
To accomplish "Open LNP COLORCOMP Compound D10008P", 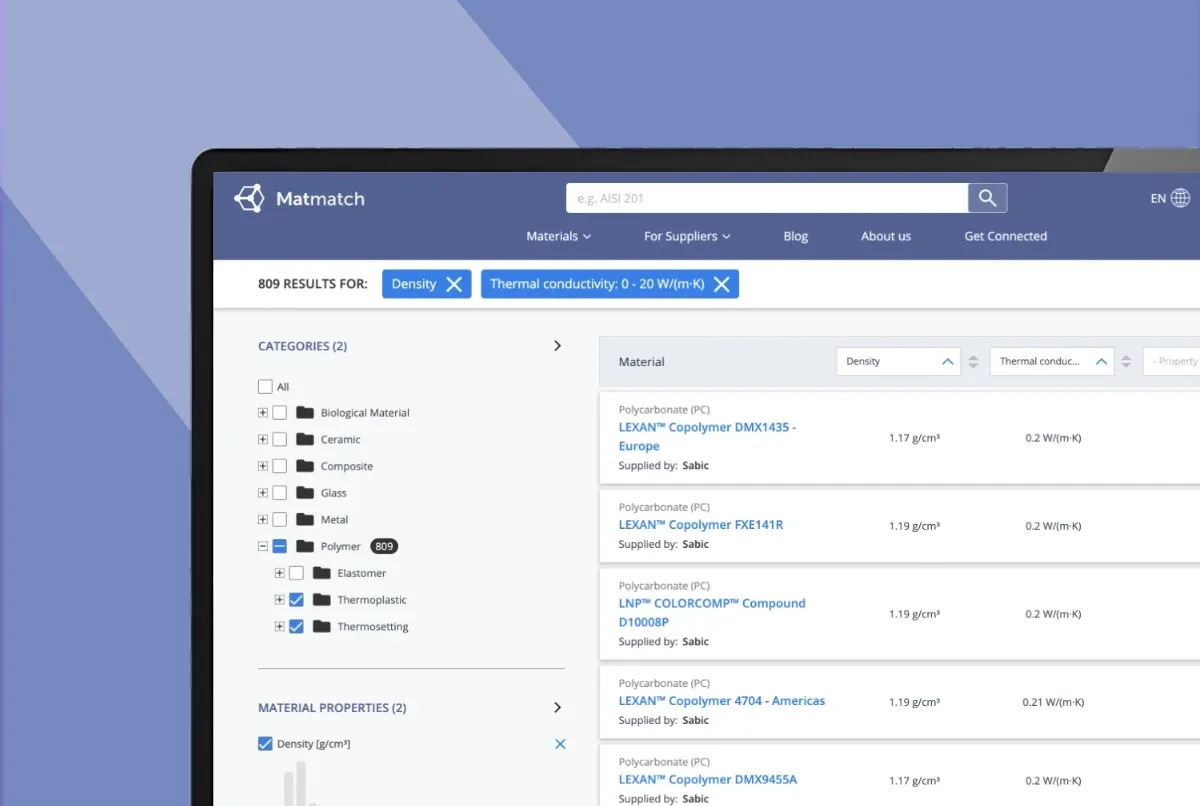I will pyautogui.click(x=712, y=612).
